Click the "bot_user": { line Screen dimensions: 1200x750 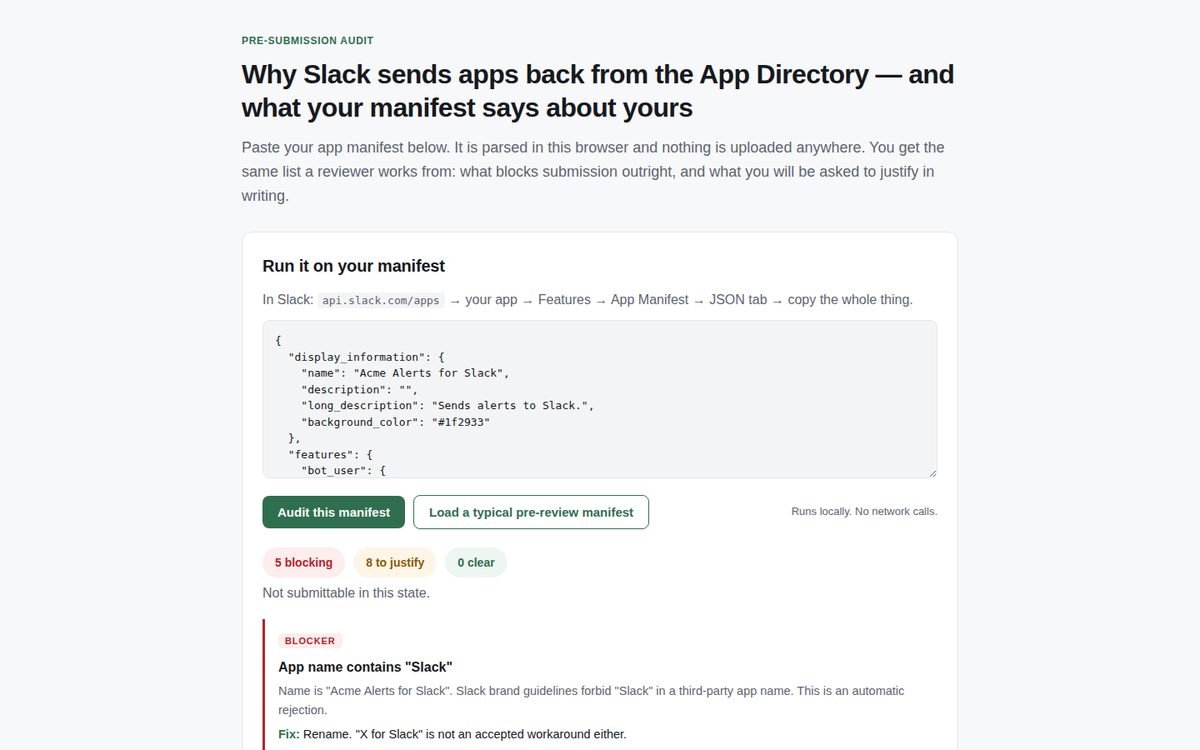(x=343, y=470)
